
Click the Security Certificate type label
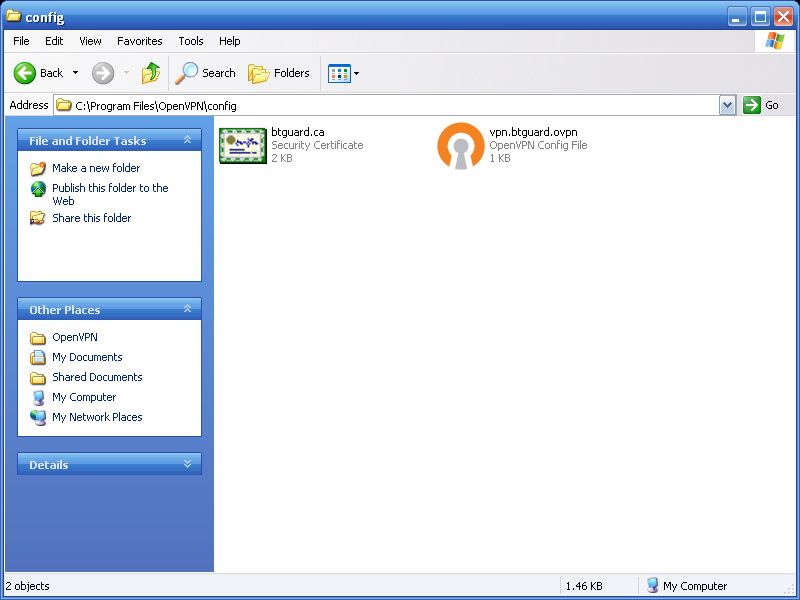pyautogui.click(x=317, y=145)
